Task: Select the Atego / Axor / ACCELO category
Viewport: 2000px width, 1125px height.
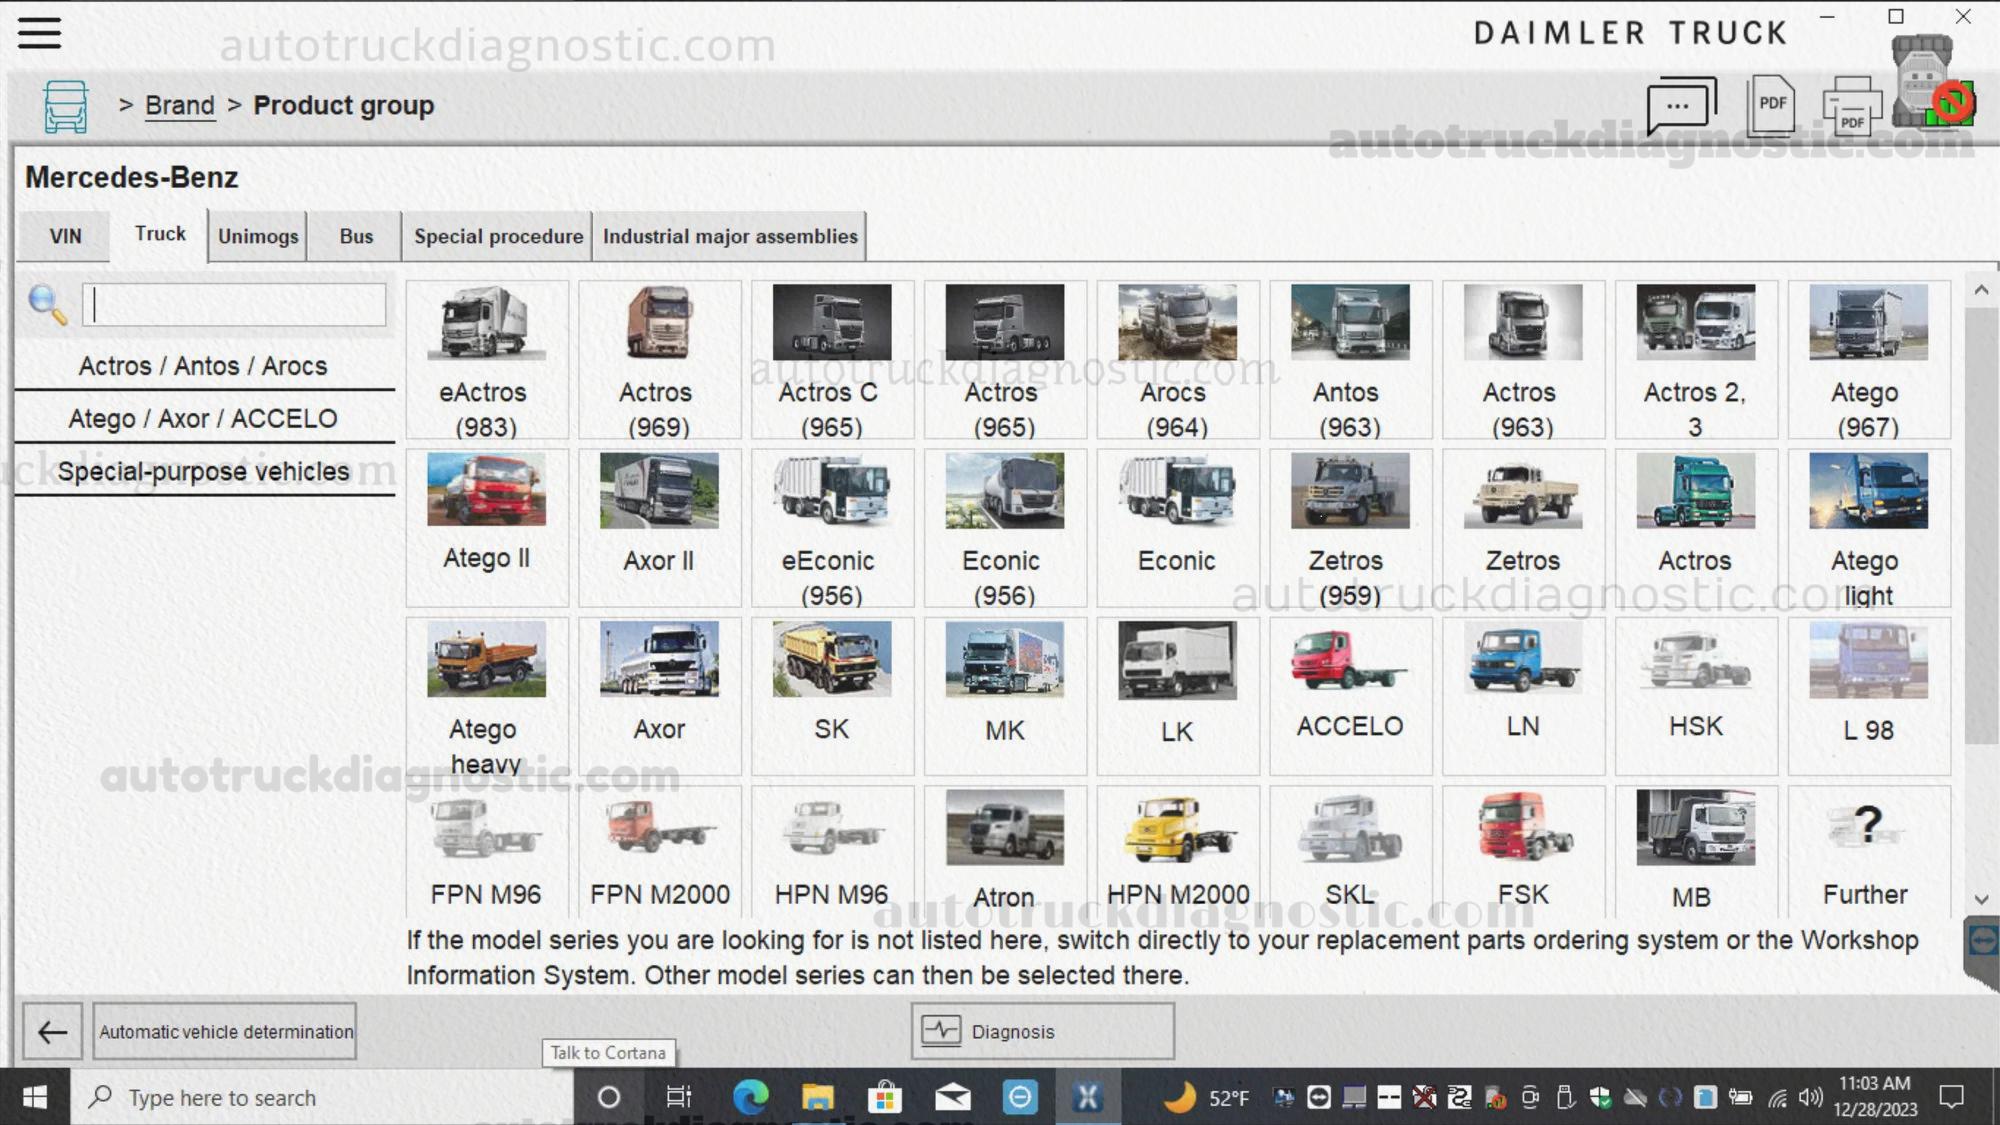Action: pos(202,418)
